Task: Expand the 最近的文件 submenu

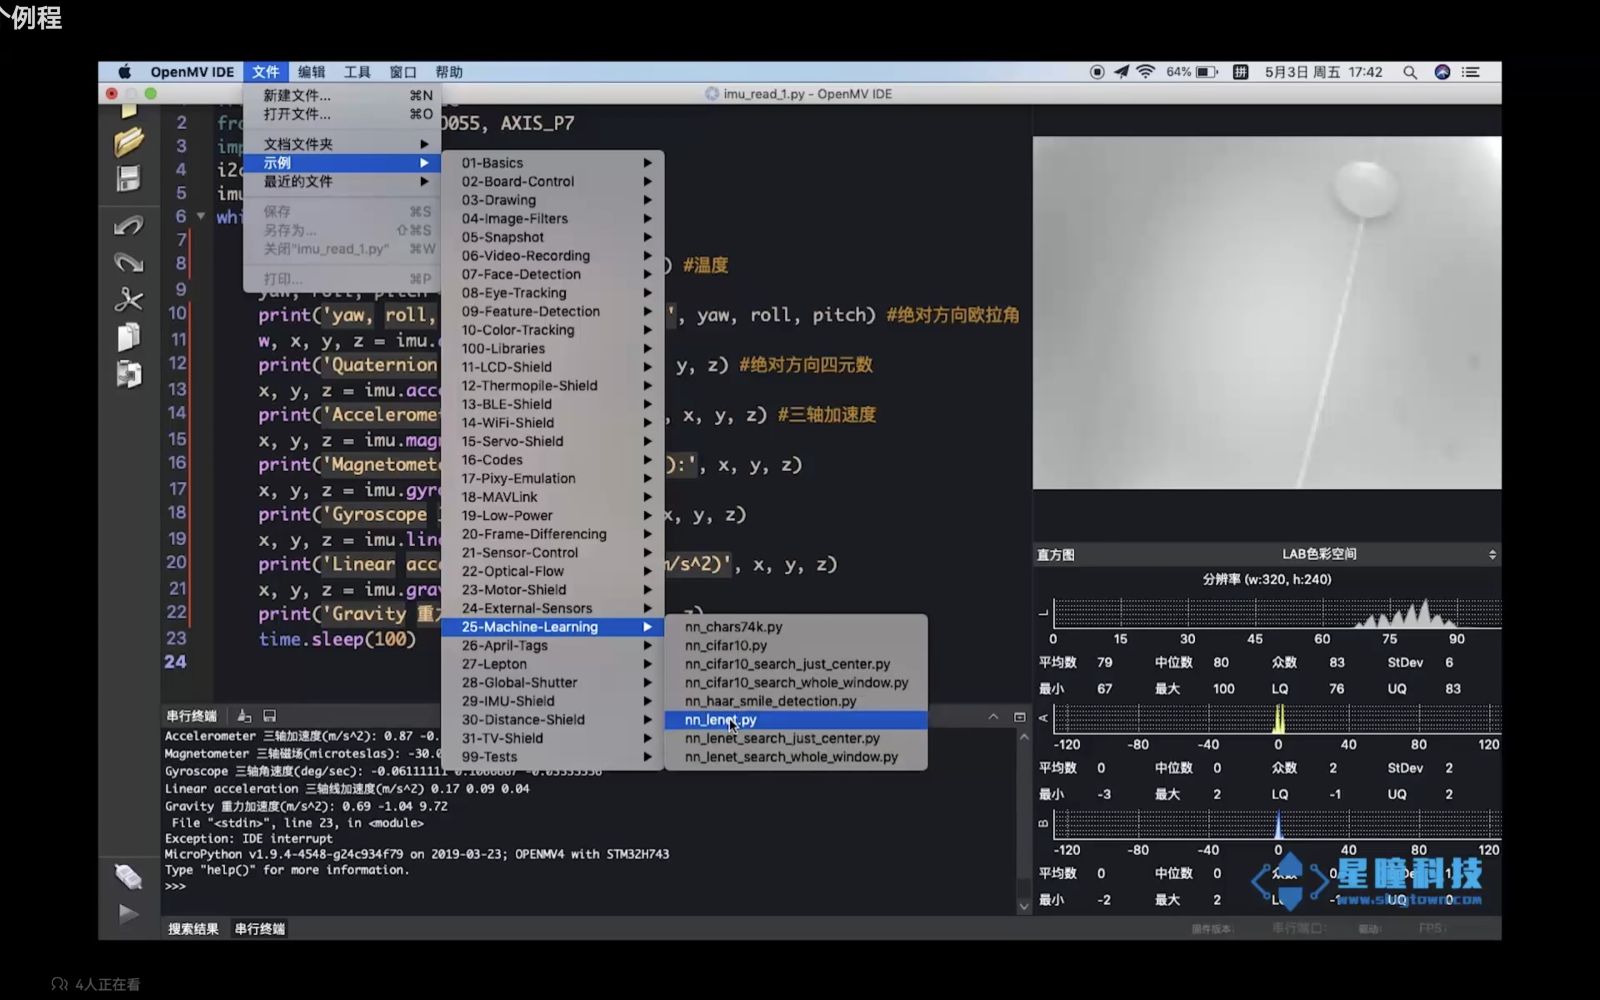Action: point(341,181)
